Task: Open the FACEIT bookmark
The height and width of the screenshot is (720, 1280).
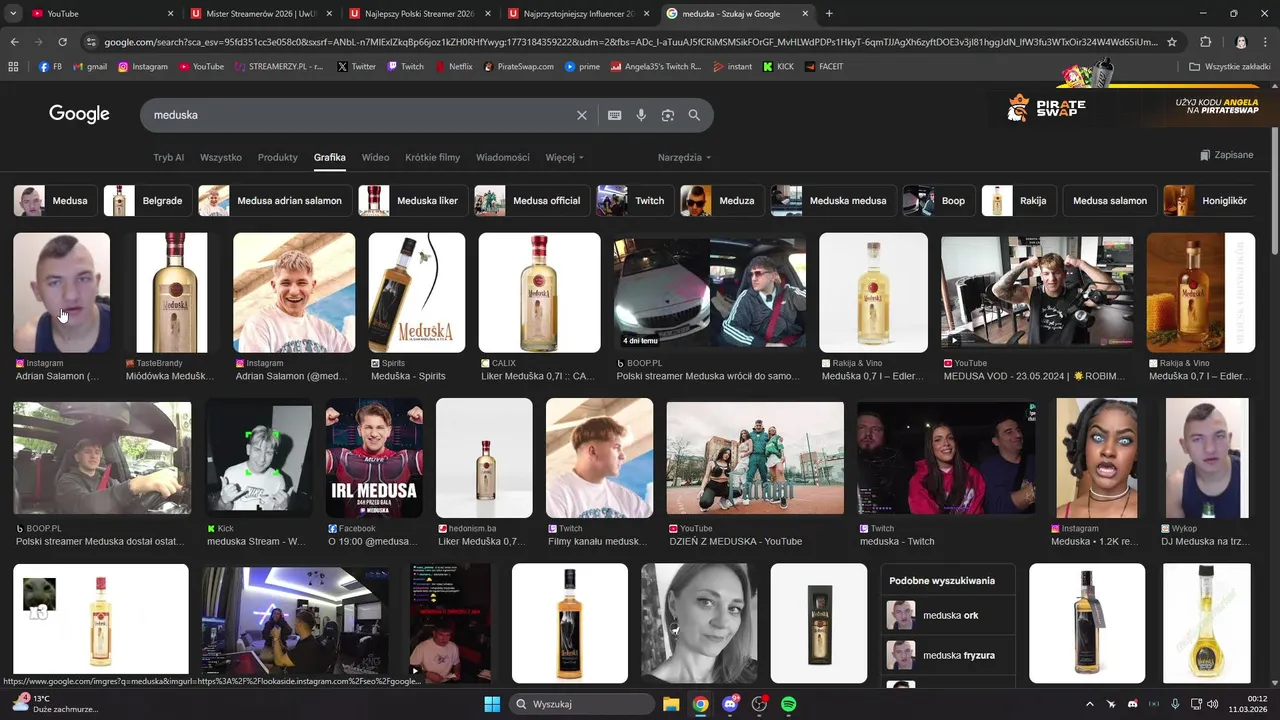Action: click(823, 66)
